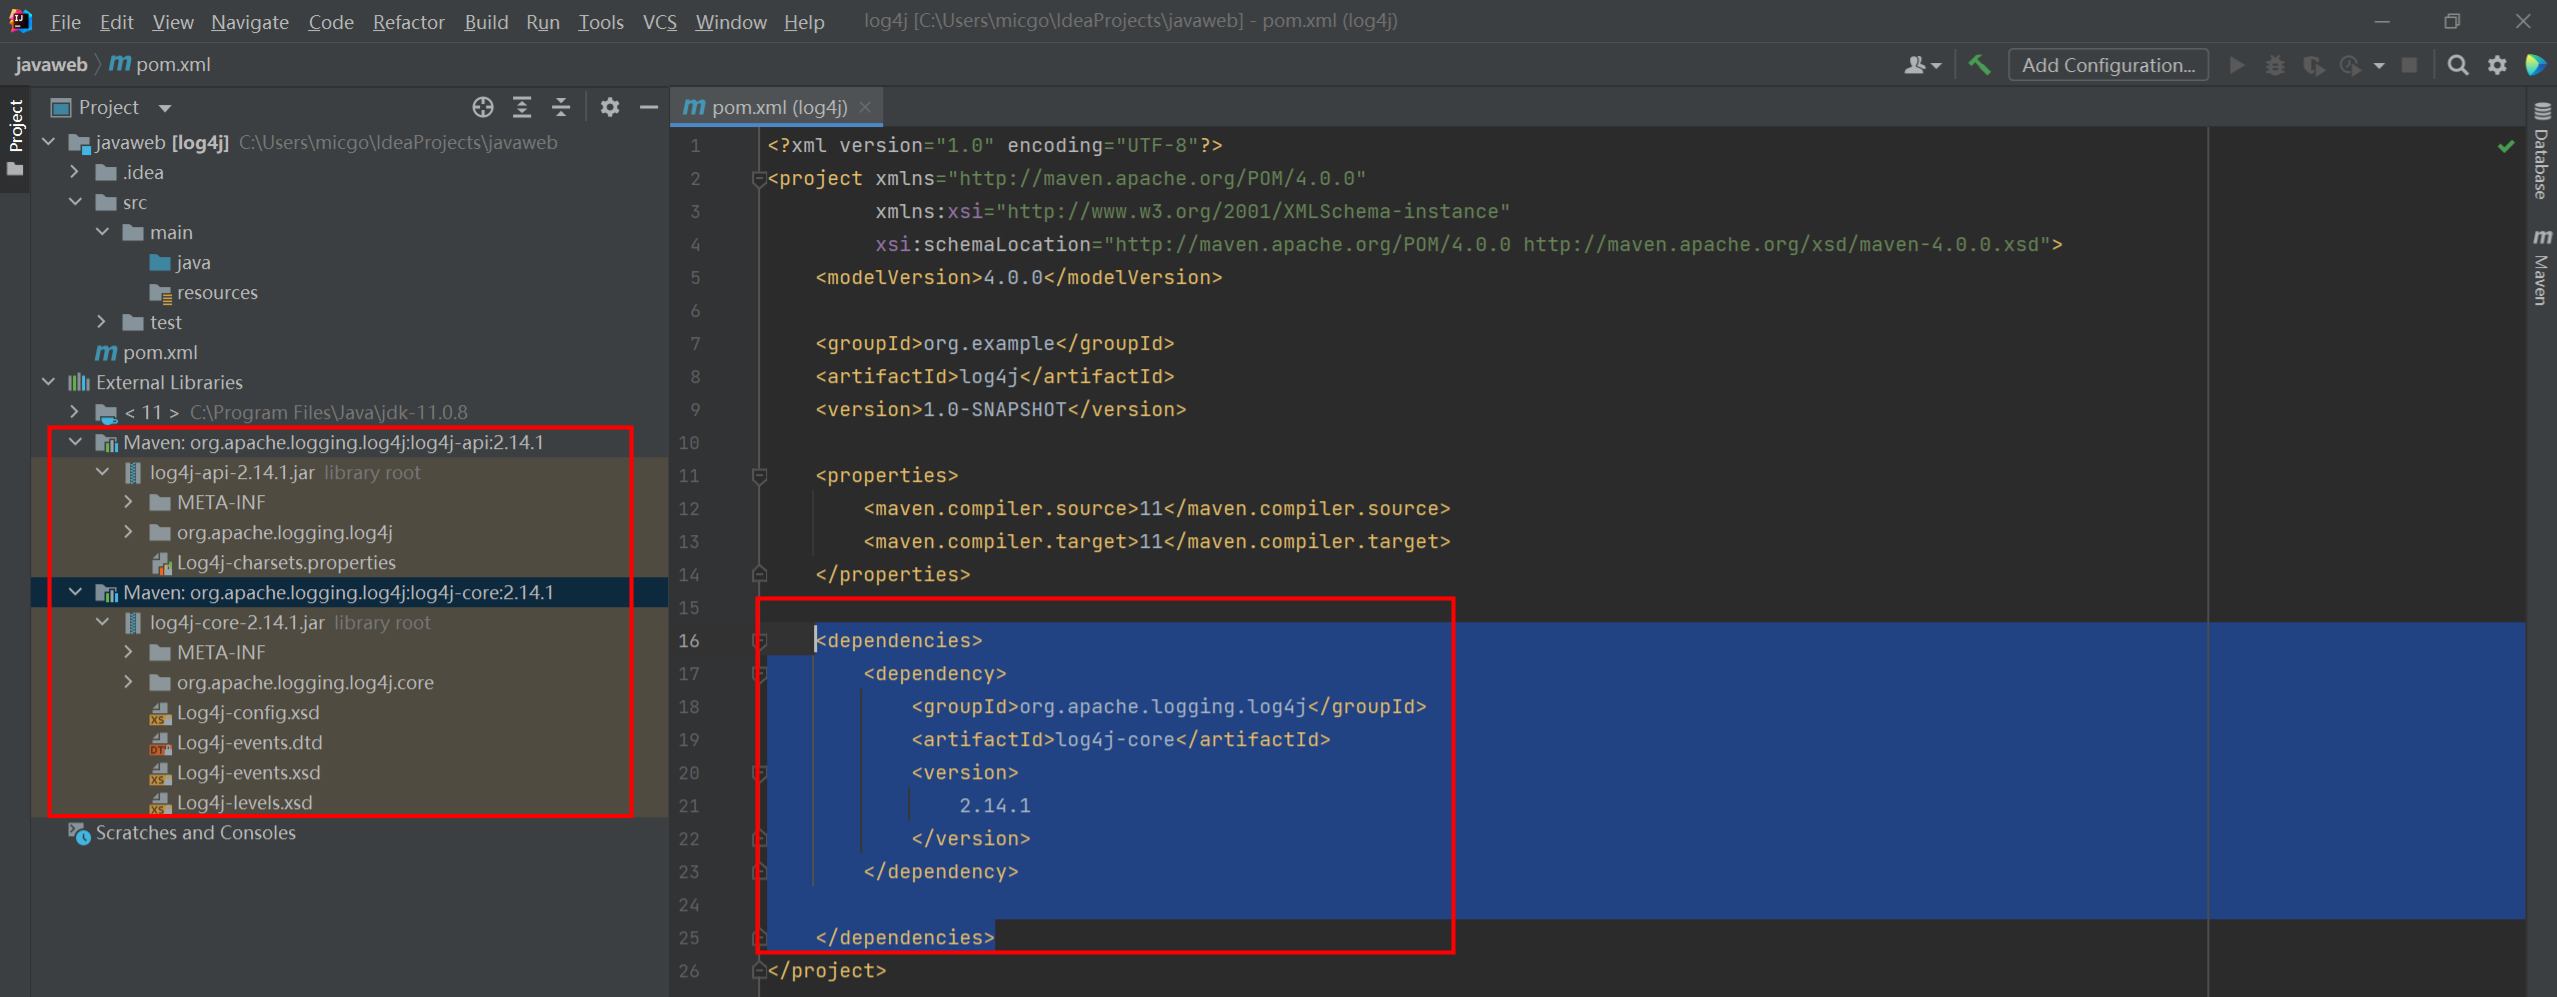Click Expand All icon in Project panel

(x=522, y=107)
